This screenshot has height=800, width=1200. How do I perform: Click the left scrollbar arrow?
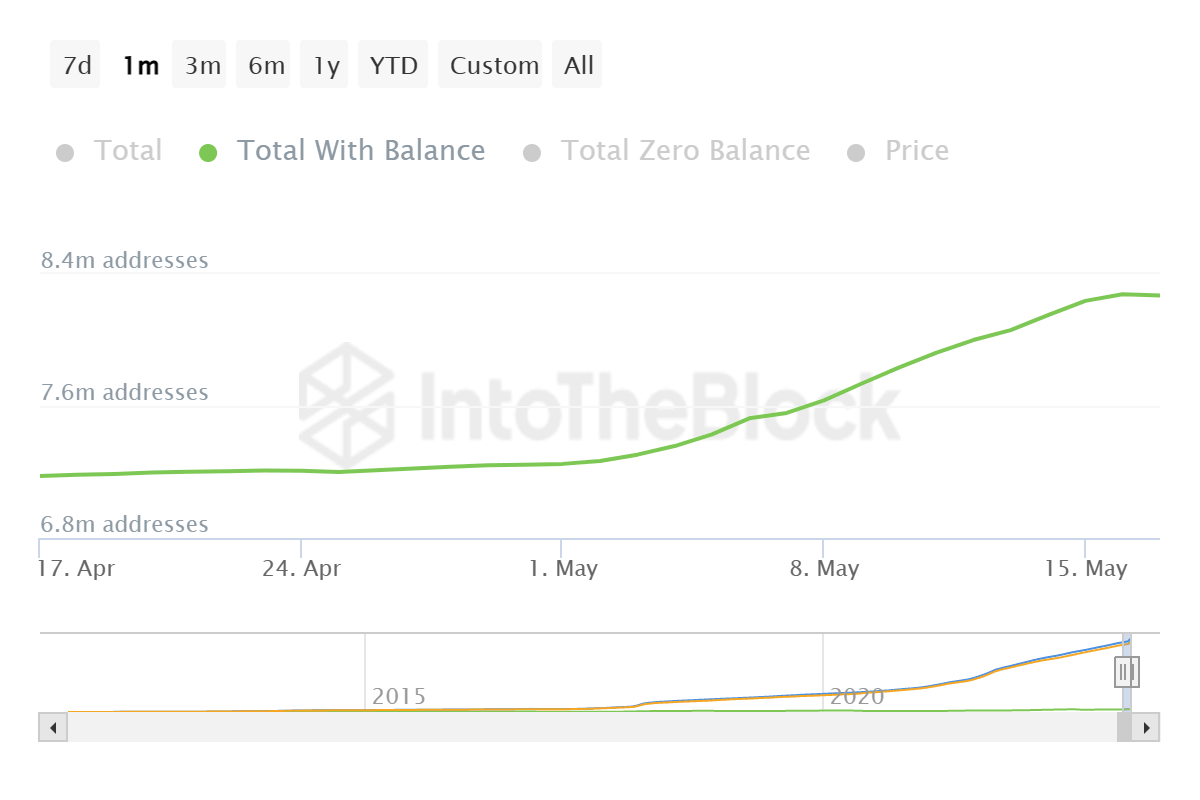point(51,727)
